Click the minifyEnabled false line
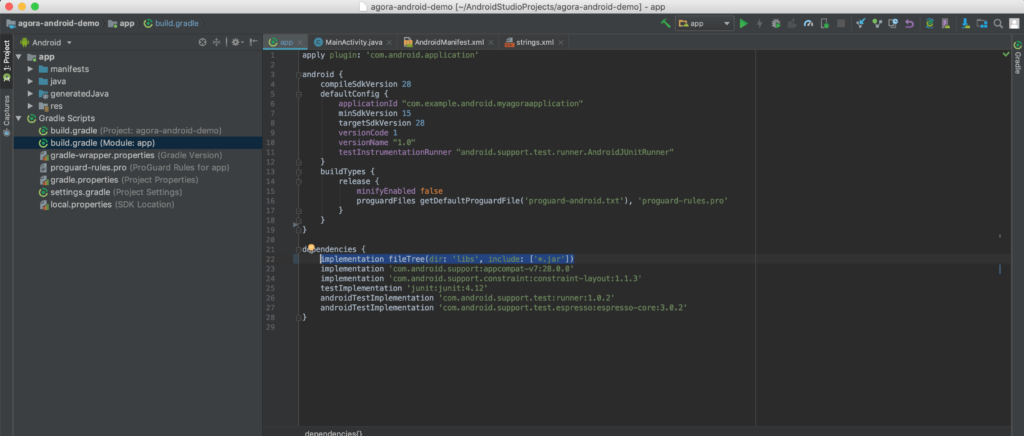 [400, 191]
